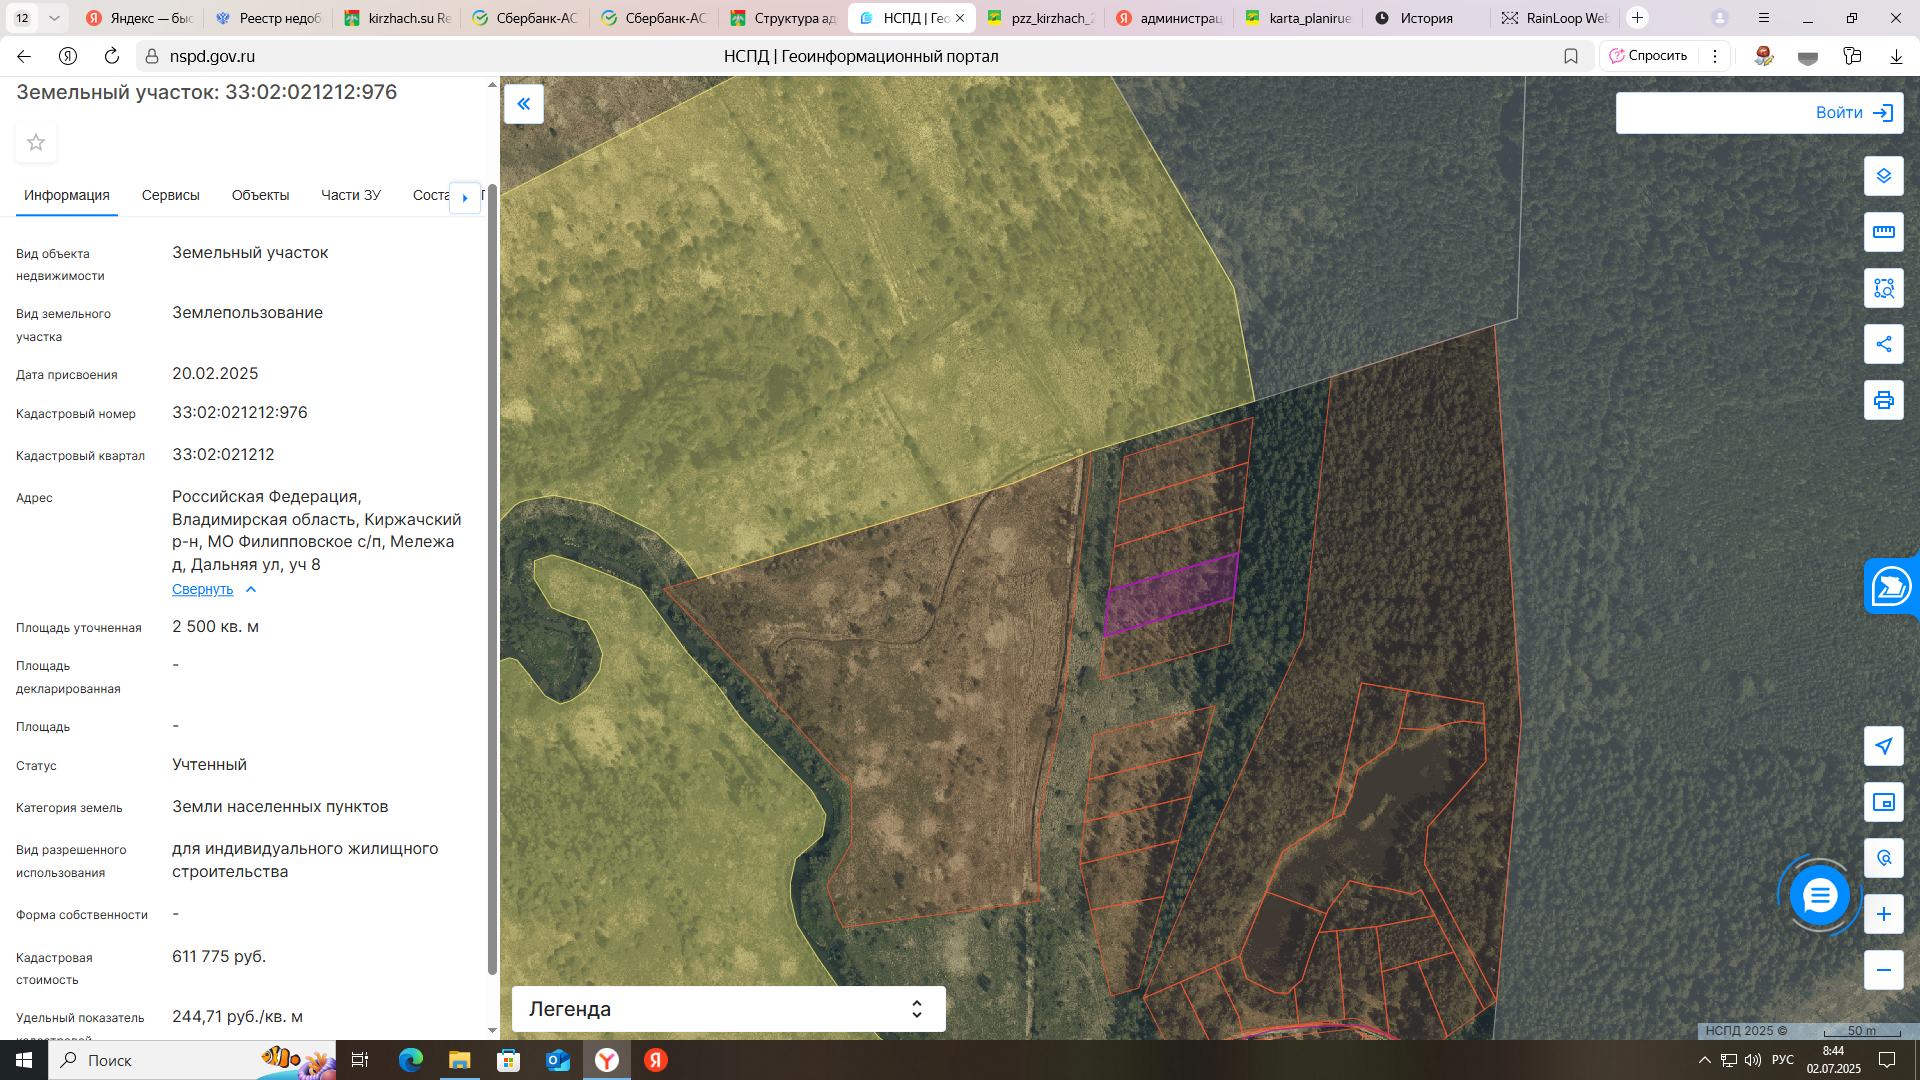
Task: Click the purple highlighted parcel on the map
Action: 1170,595
